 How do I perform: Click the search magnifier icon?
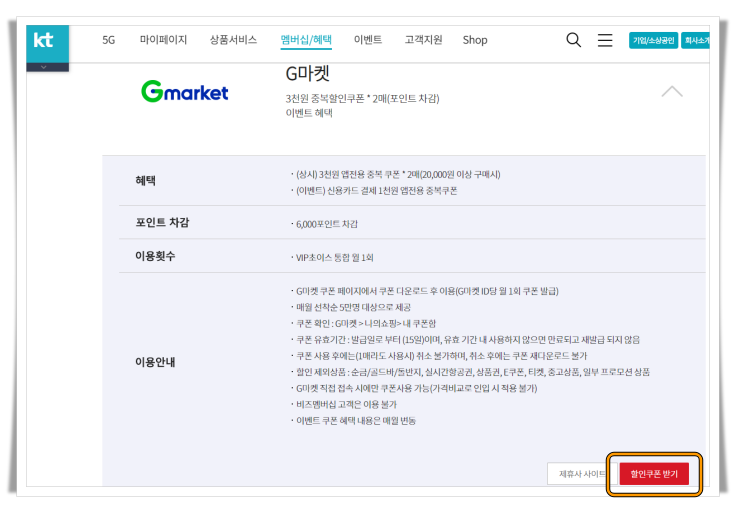[573, 40]
